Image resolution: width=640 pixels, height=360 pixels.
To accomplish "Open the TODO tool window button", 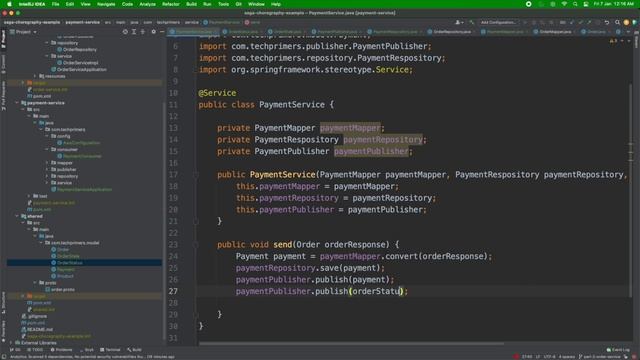I will coord(35,350).
